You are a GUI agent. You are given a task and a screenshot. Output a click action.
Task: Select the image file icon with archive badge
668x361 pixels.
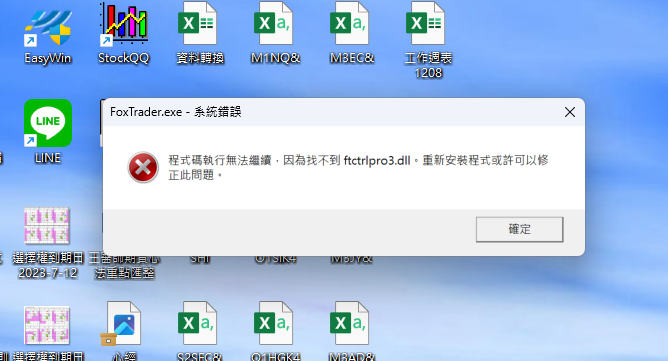tap(121, 323)
